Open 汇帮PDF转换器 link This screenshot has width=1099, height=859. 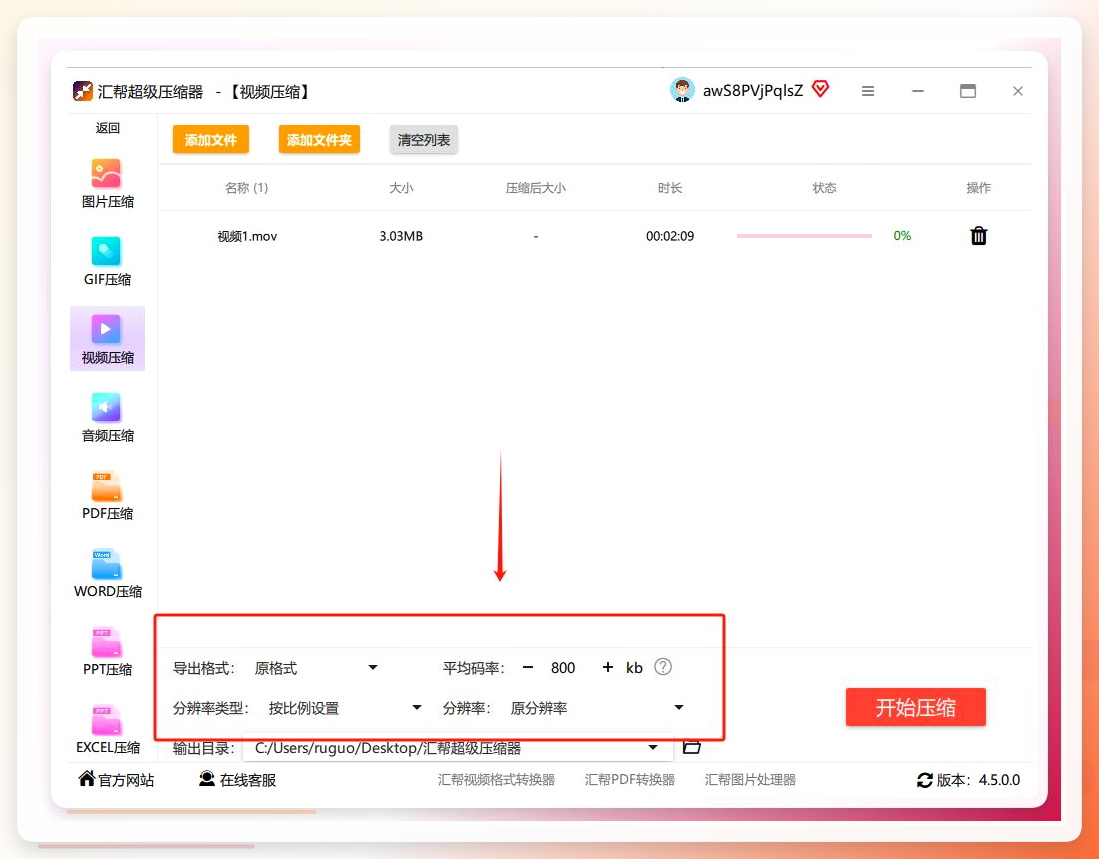coord(629,780)
